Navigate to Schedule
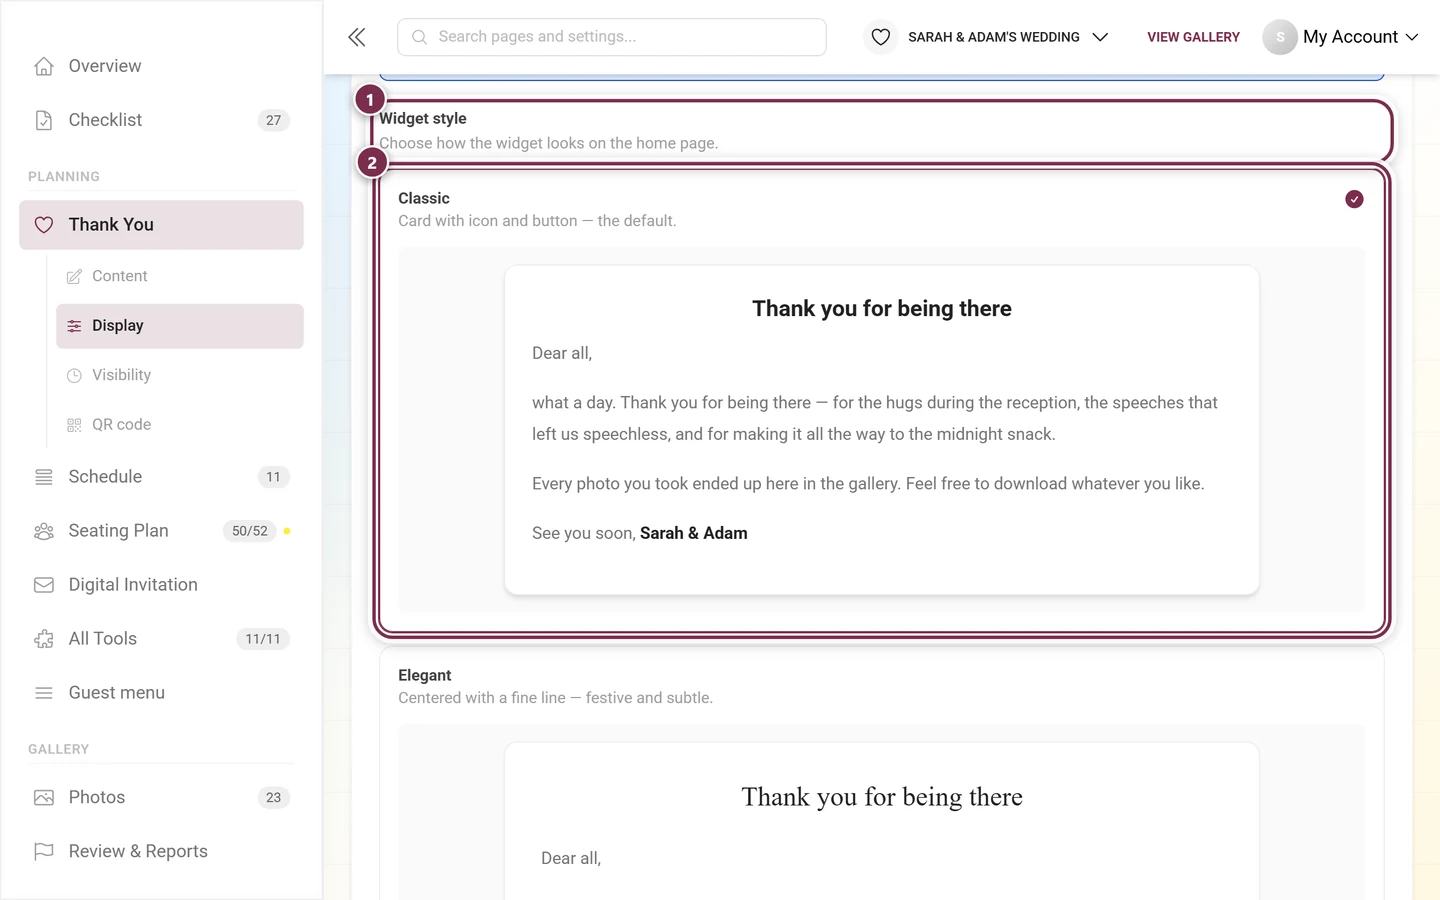The height and width of the screenshot is (900, 1440). [161, 477]
